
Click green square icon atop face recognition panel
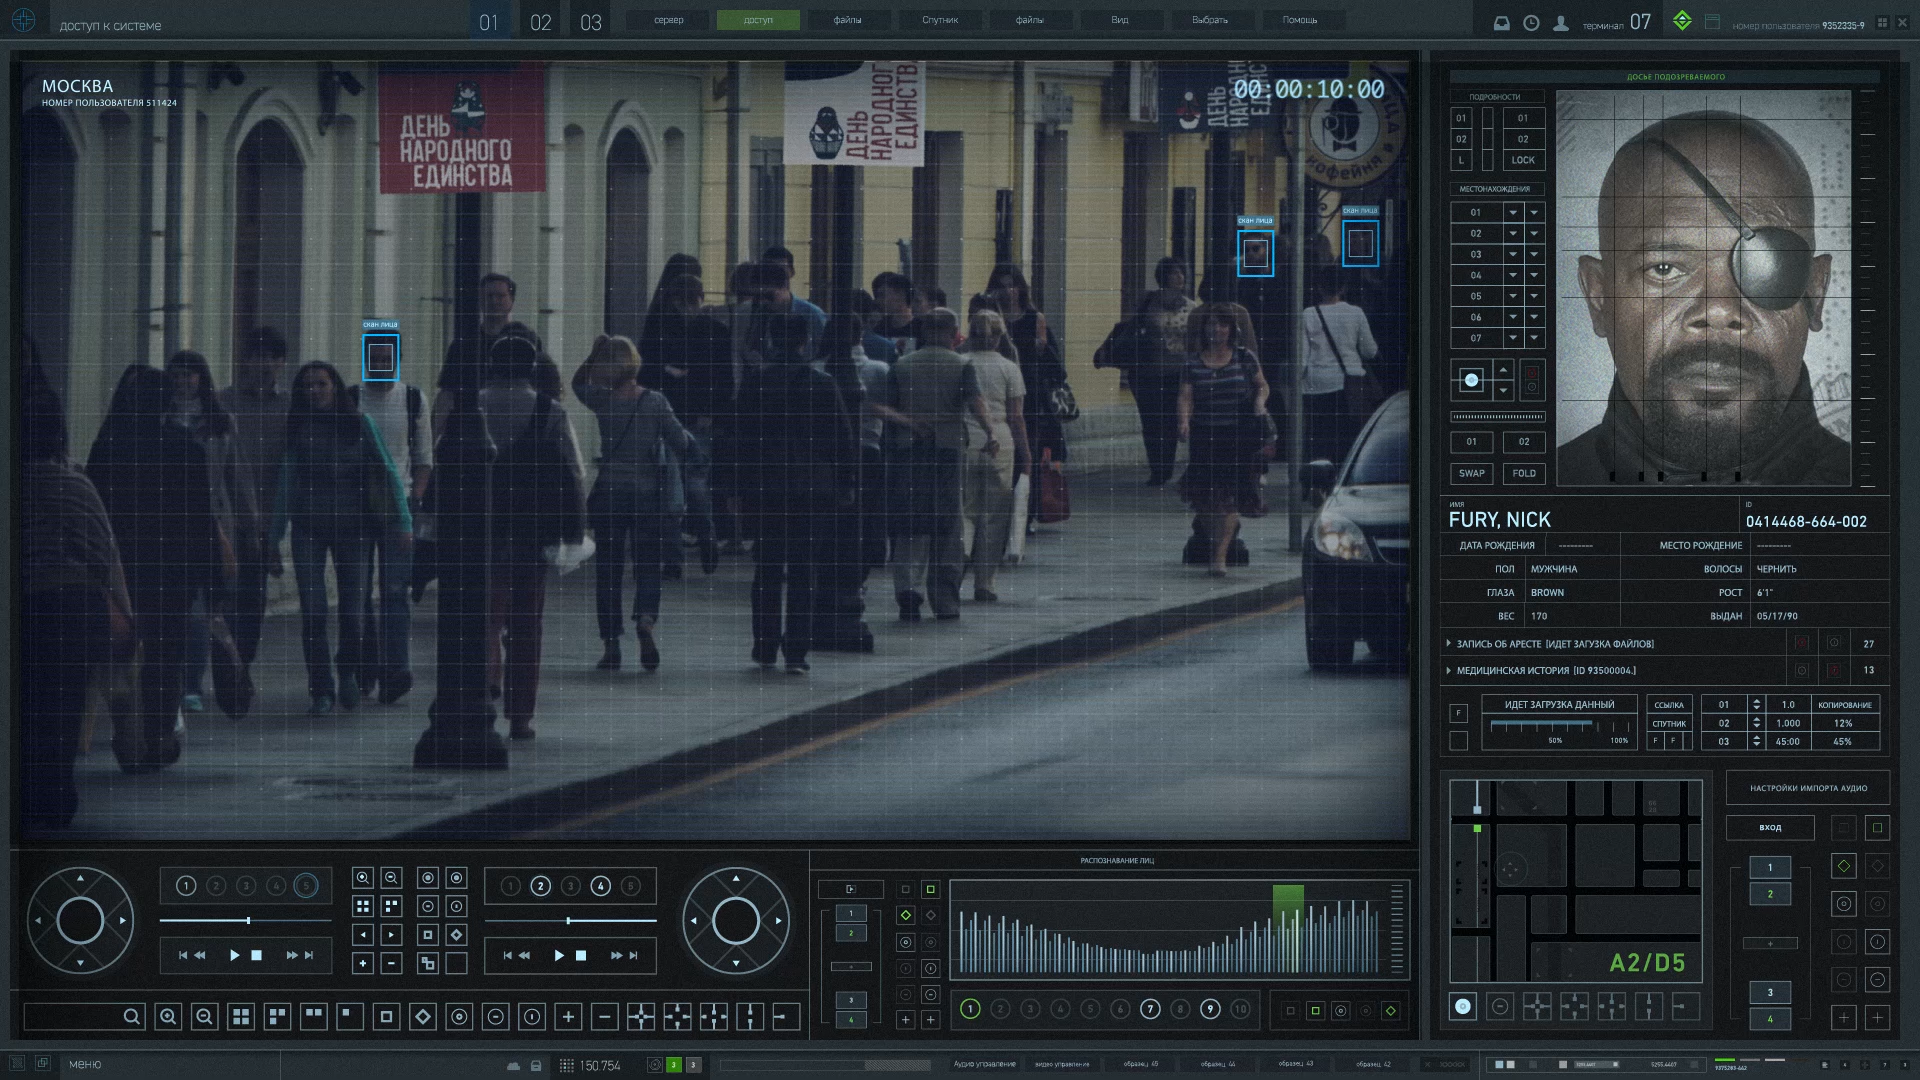(930, 889)
